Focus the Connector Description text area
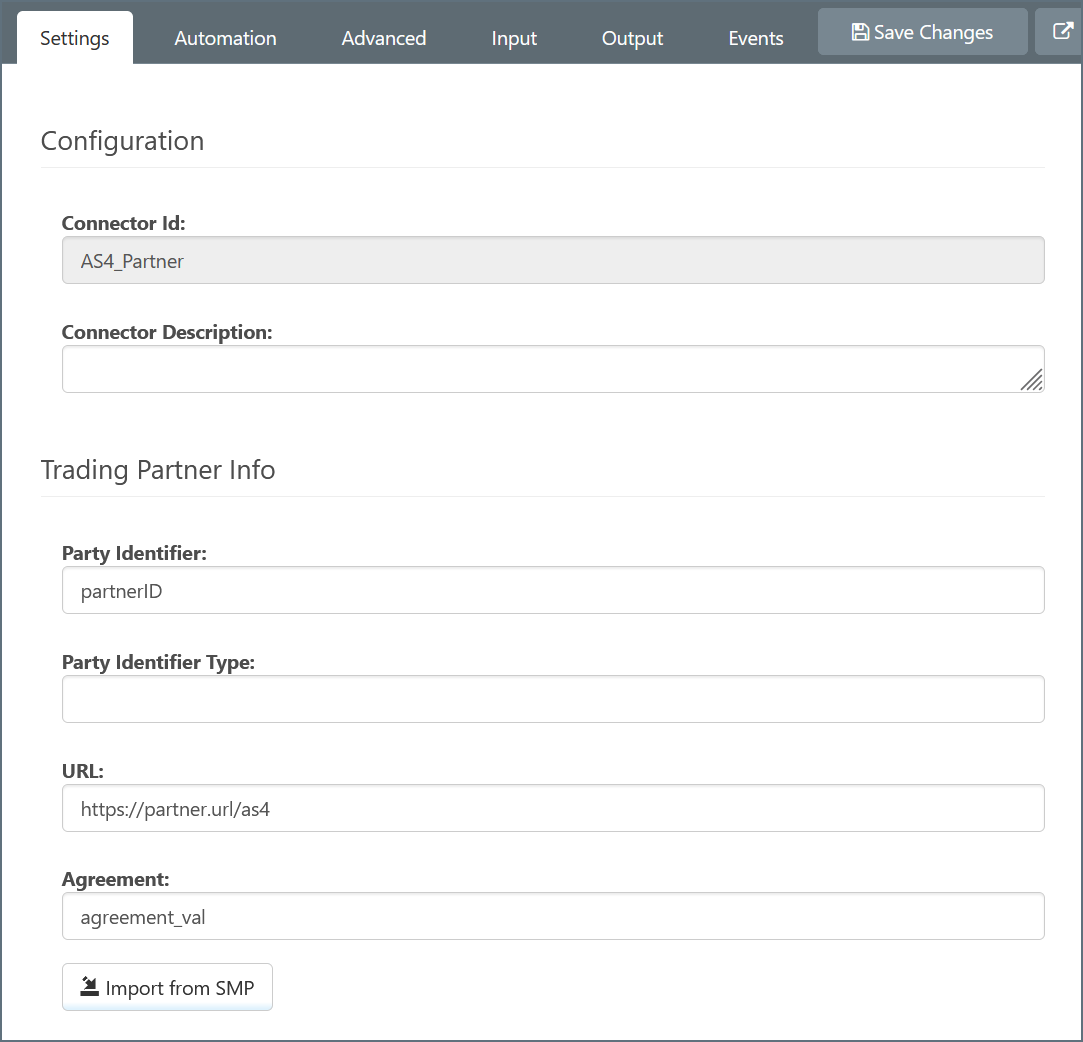 [x=553, y=369]
